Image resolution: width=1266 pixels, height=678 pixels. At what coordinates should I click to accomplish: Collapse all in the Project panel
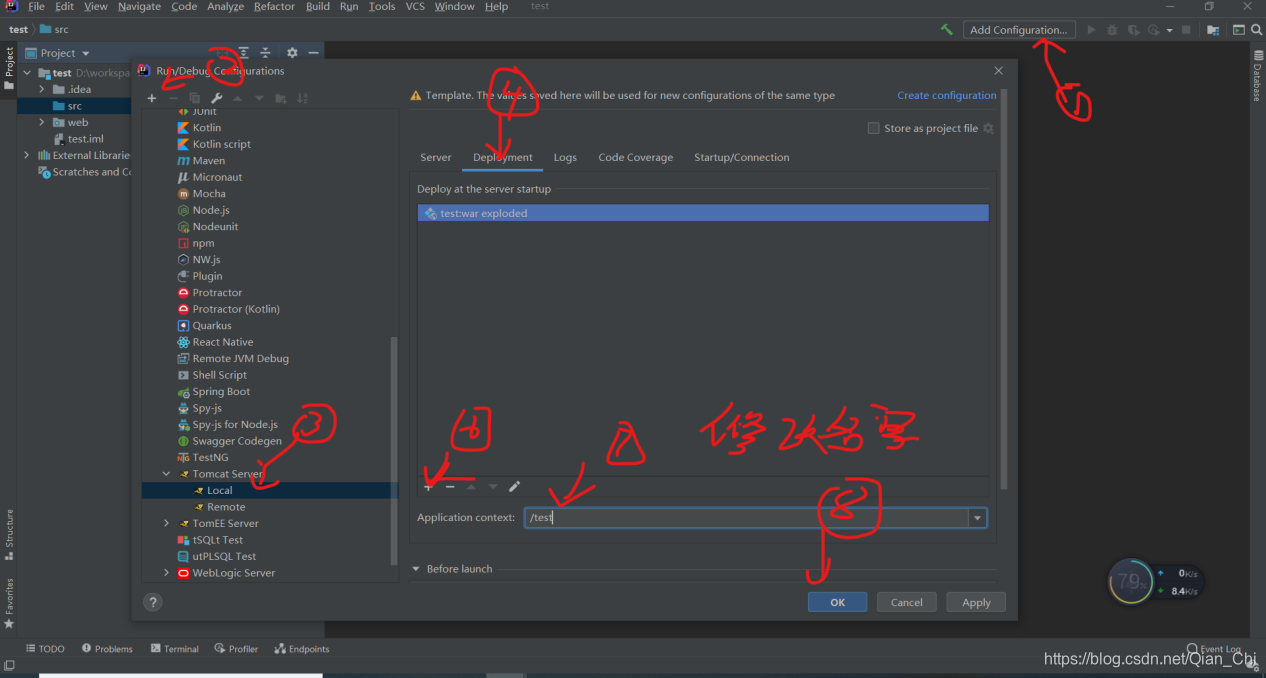pyautogui.click(x=265, y=53)
